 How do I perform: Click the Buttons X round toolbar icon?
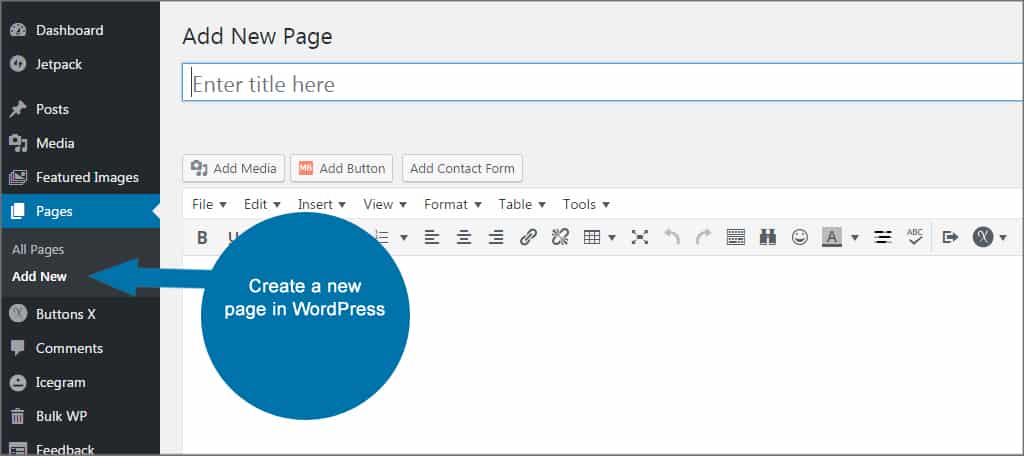pos(983,237)
